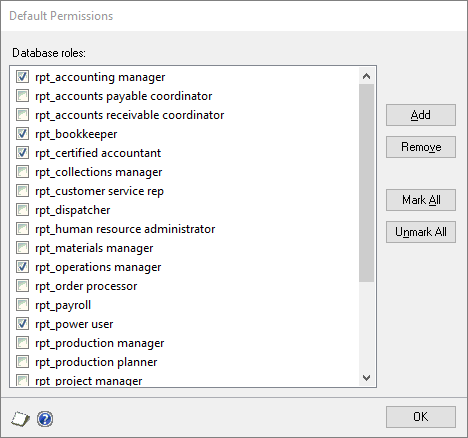Image resolution: width=468 pixels, height=438 pixels.
Task: Open the blue help question mark icon
Action: click(x=45, y=419)
